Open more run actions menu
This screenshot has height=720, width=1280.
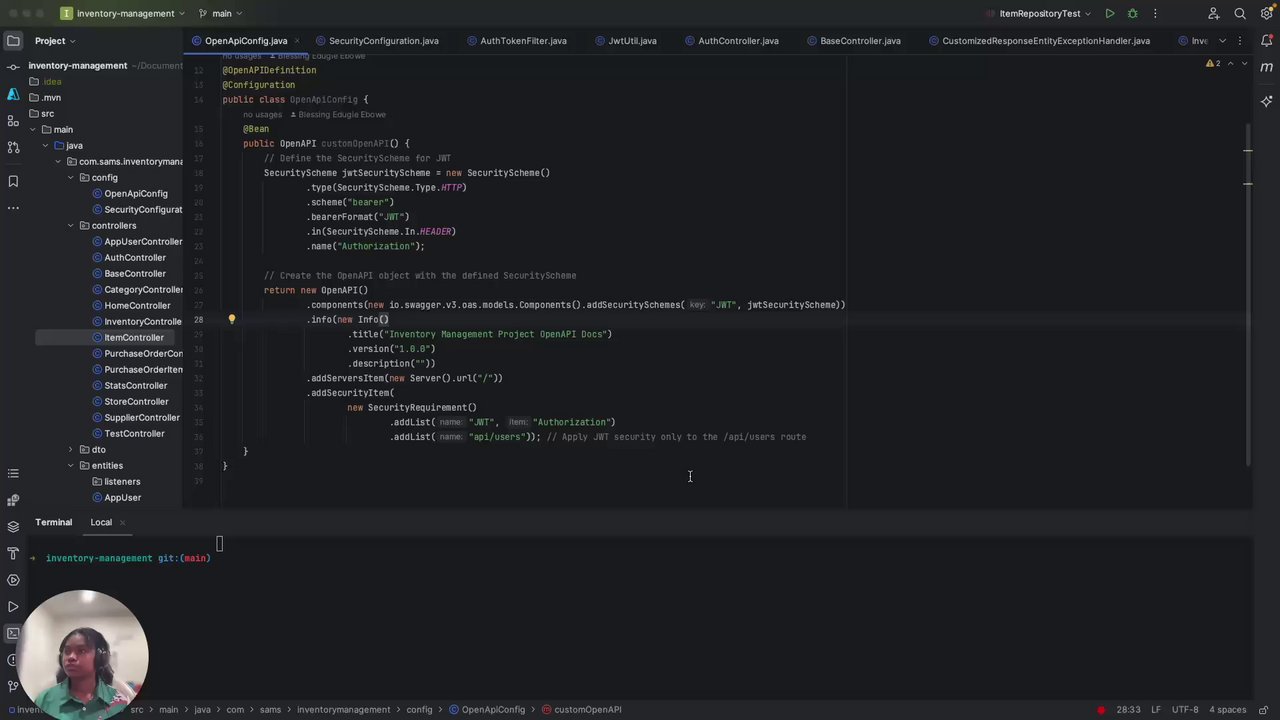click(1155, 14)
